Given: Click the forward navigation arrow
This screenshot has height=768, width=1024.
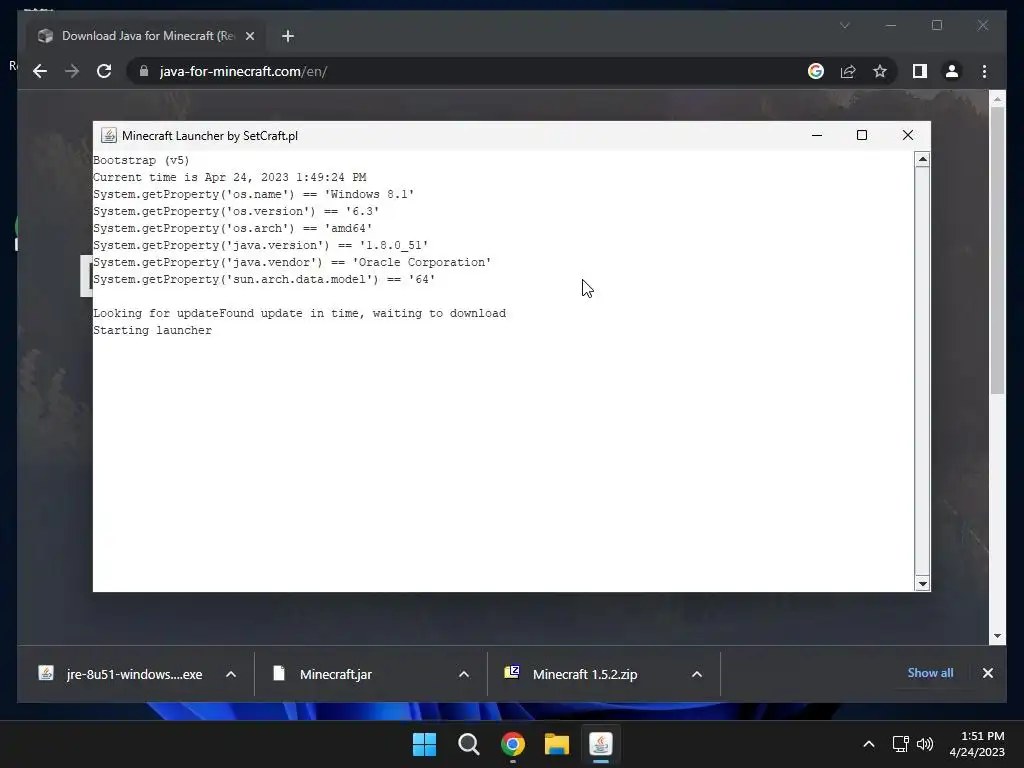Looking at the screenshot, I should [x=72, y=71].
